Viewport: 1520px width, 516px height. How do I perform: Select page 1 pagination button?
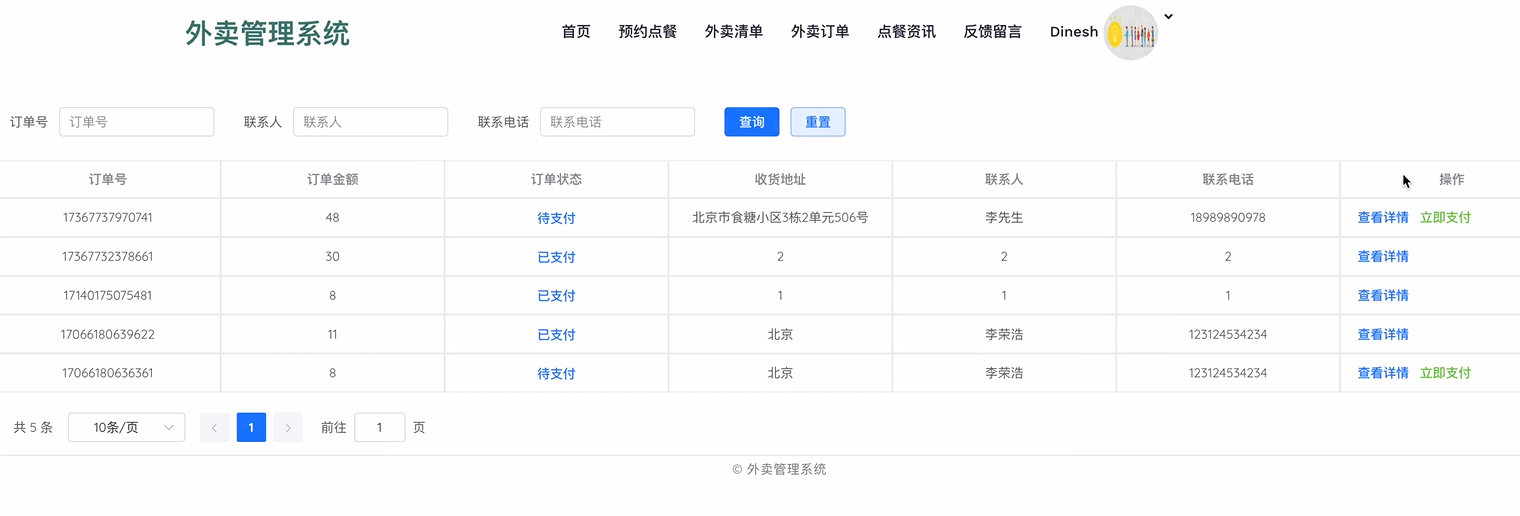pyautogui.click(x=251, y=428)
